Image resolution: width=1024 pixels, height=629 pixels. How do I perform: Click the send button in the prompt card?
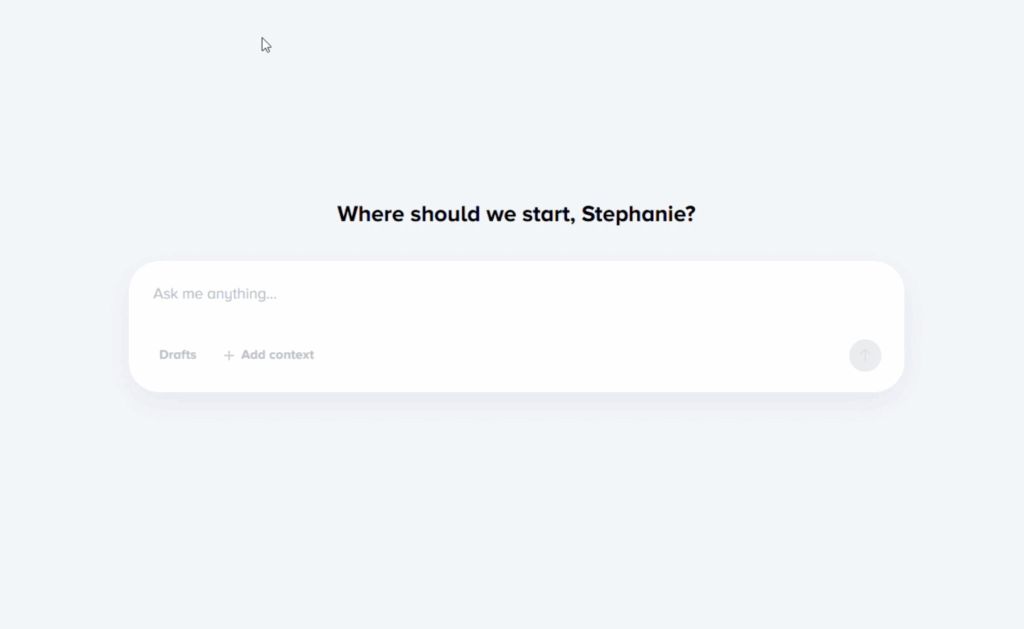coord(865,355)
